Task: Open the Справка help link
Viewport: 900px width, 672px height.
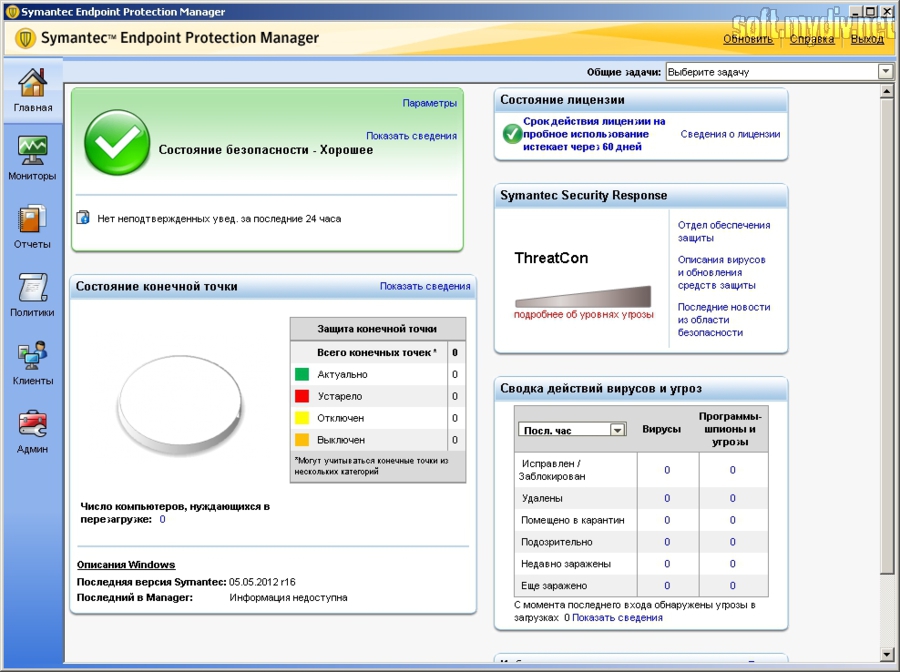Action: (812, 39)
